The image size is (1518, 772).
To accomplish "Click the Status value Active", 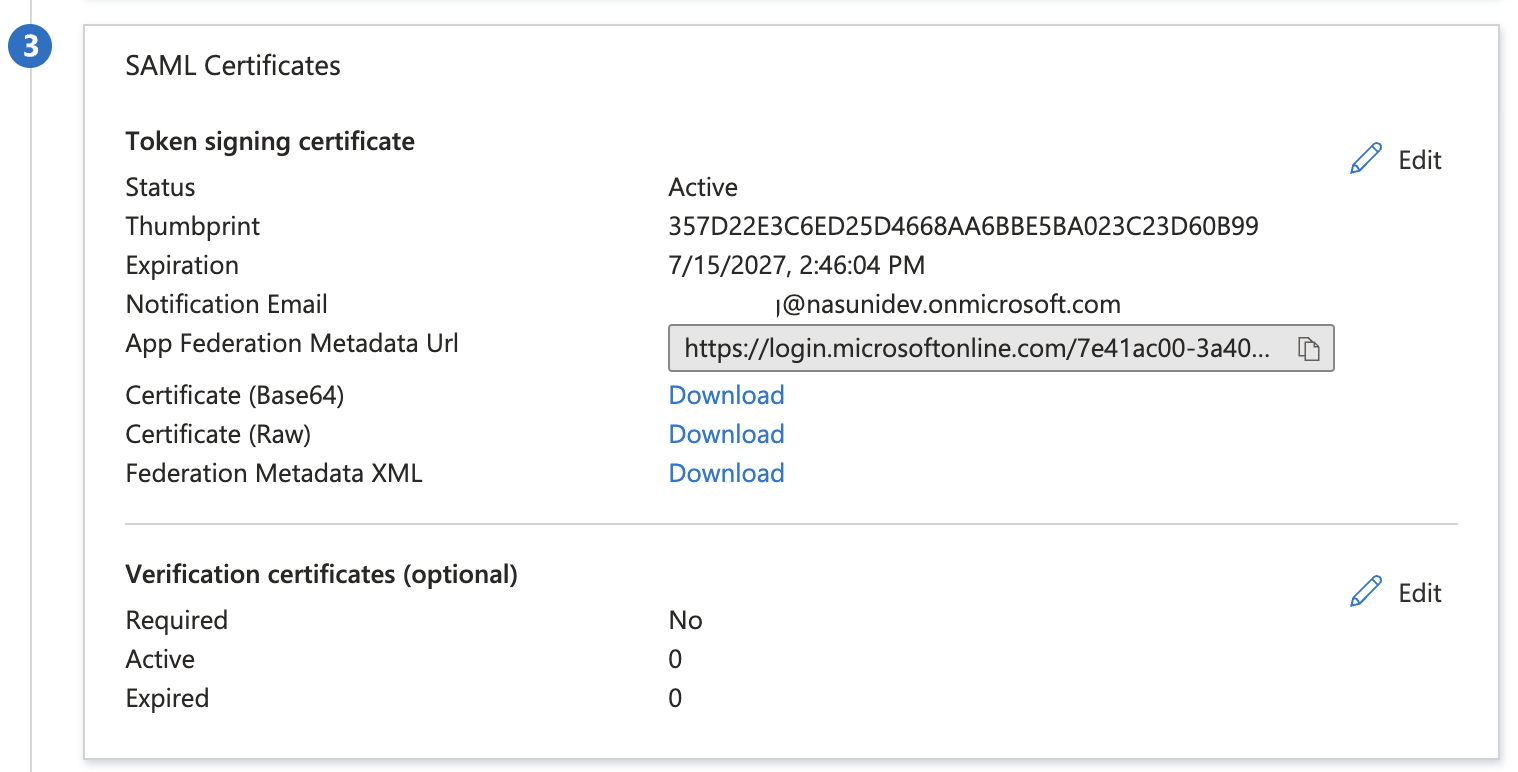I will pyautogui.click(x=703, y=187).
